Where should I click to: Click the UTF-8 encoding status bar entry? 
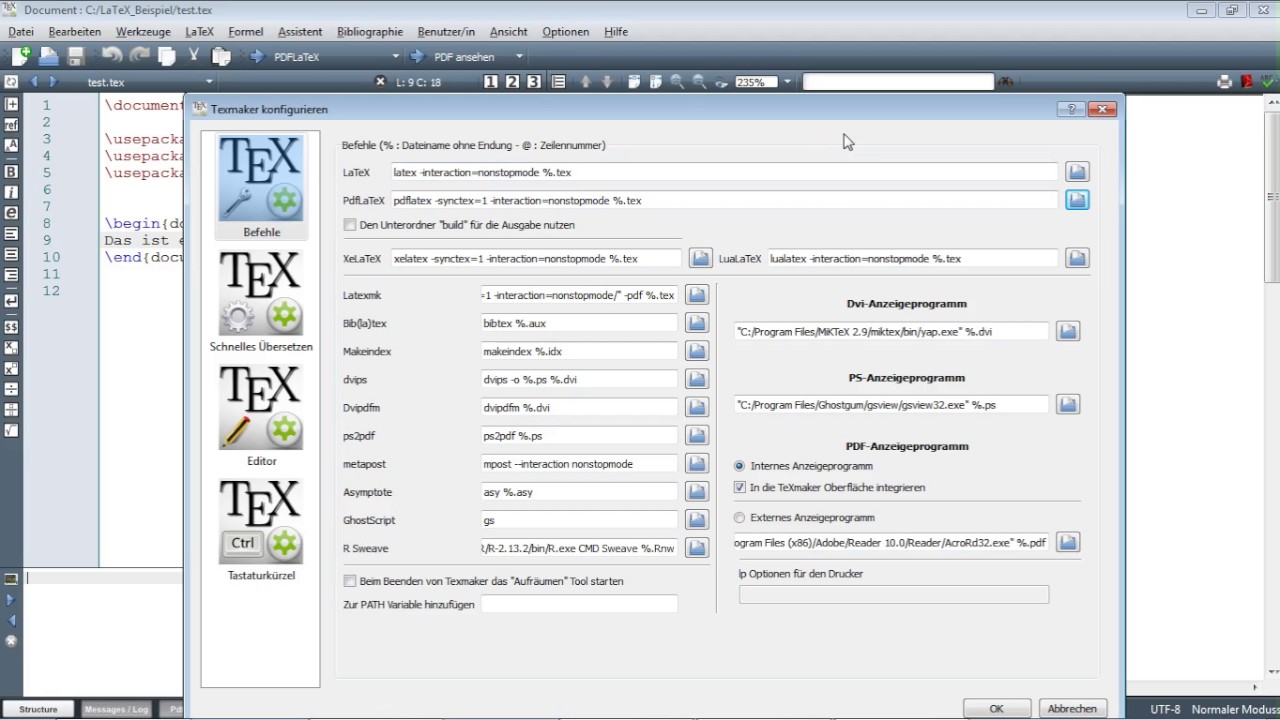1165,709
